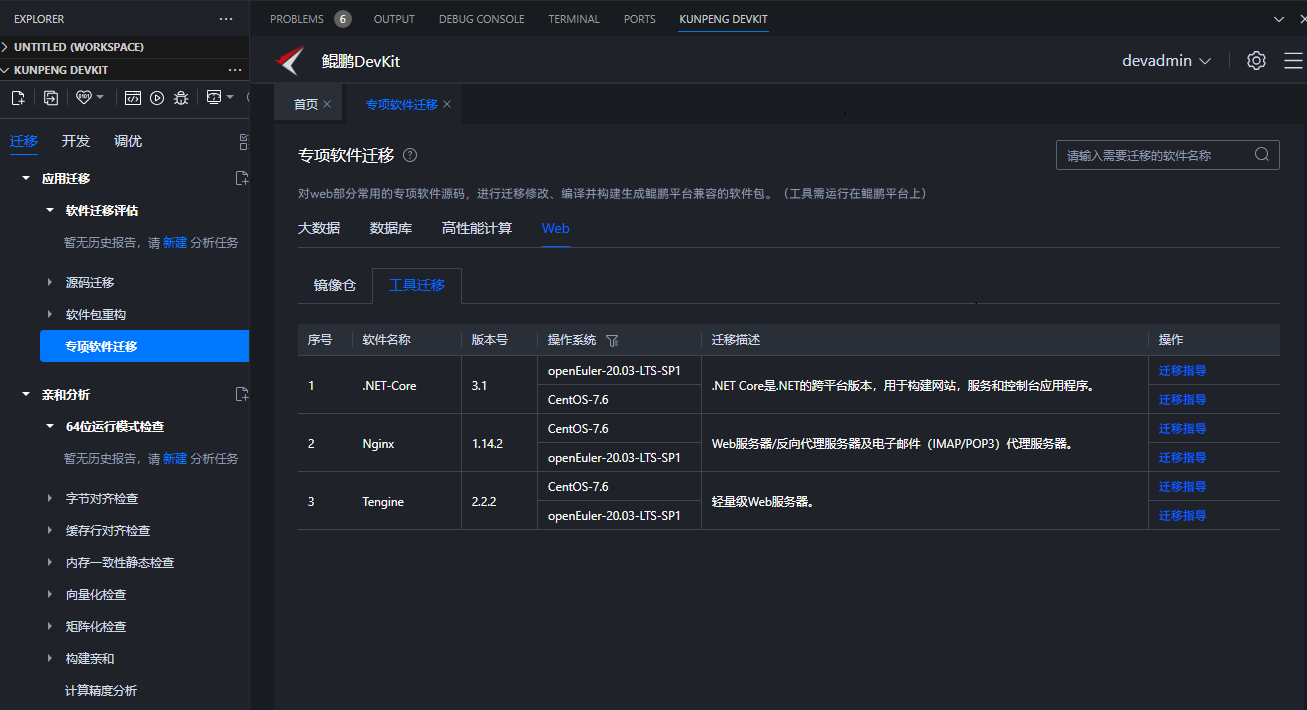Open the KUNPENG DEVKIT section ellipsis menu

tap(235, 70)
